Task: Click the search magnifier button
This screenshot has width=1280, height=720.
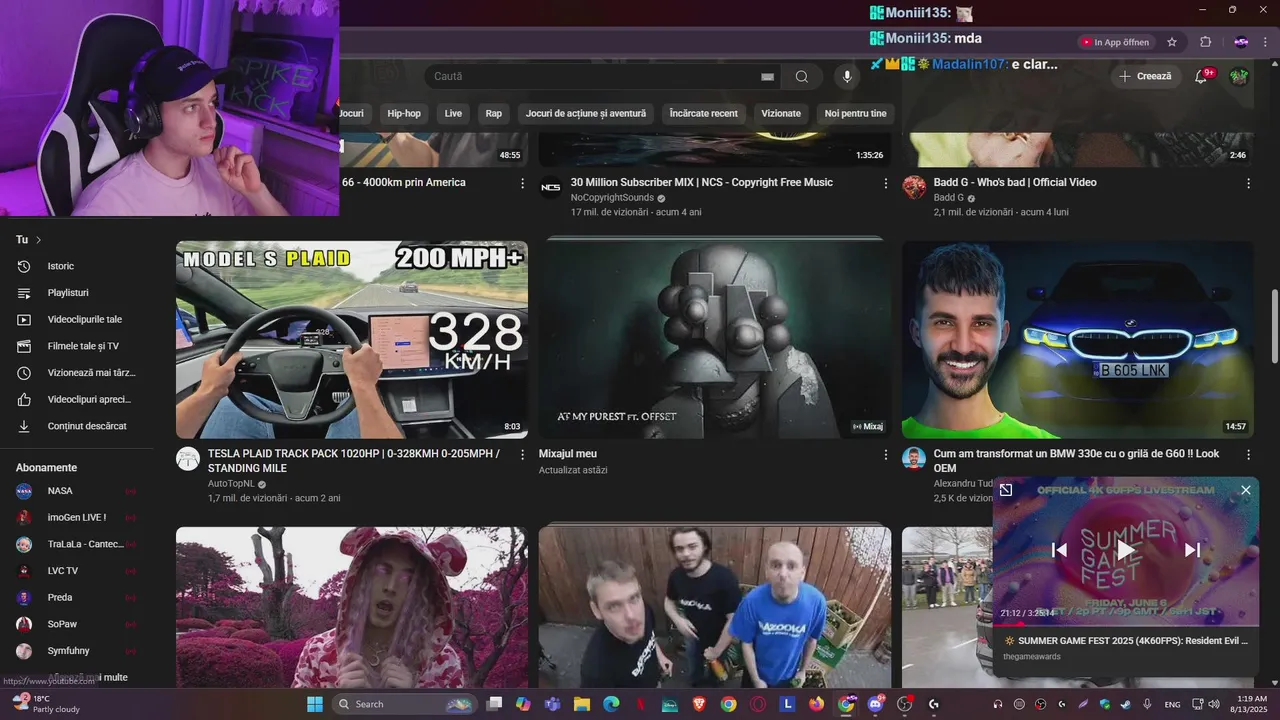Action: click(x=802, y=76)
